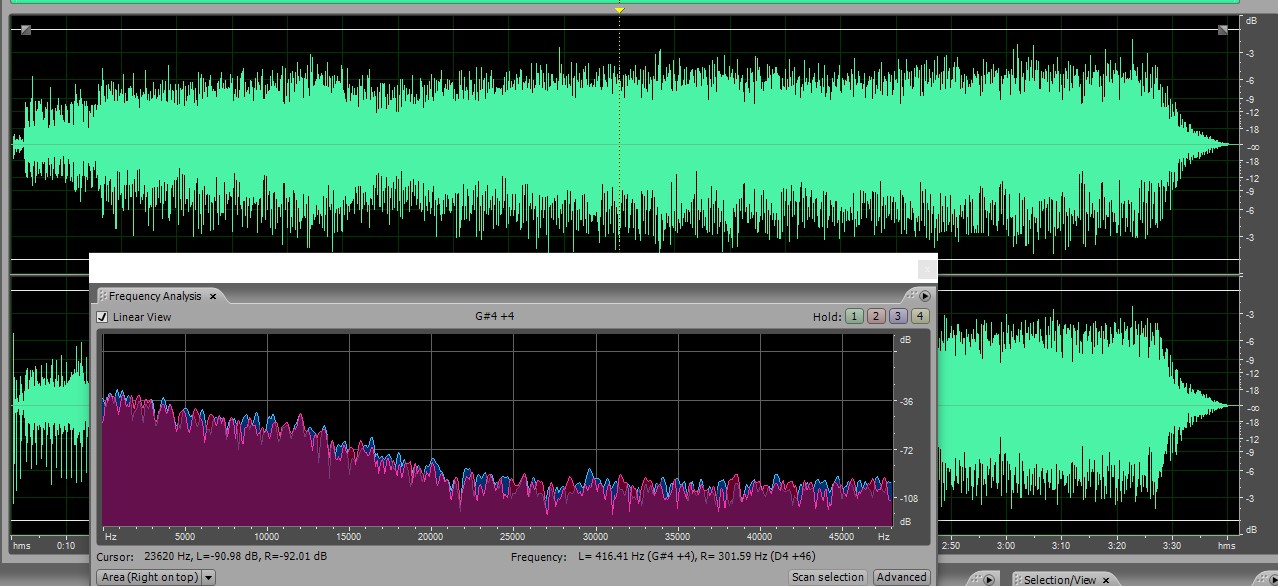This screenshot has height=586, width=1278.
Task: Select the Frequency Analysis tab
Action: 155,296
